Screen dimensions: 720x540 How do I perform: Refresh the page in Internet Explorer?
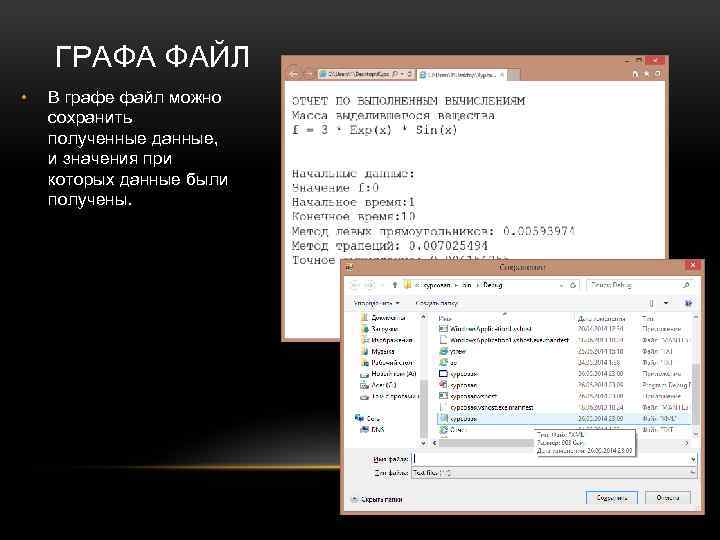pos(409,74)
